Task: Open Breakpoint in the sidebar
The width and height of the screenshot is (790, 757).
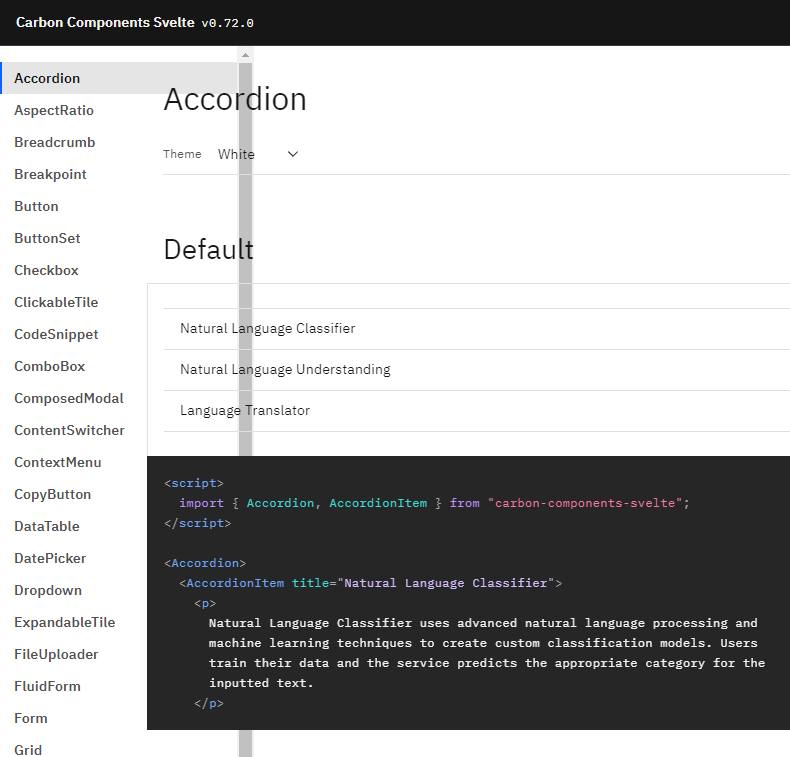Action: (50, 174)
